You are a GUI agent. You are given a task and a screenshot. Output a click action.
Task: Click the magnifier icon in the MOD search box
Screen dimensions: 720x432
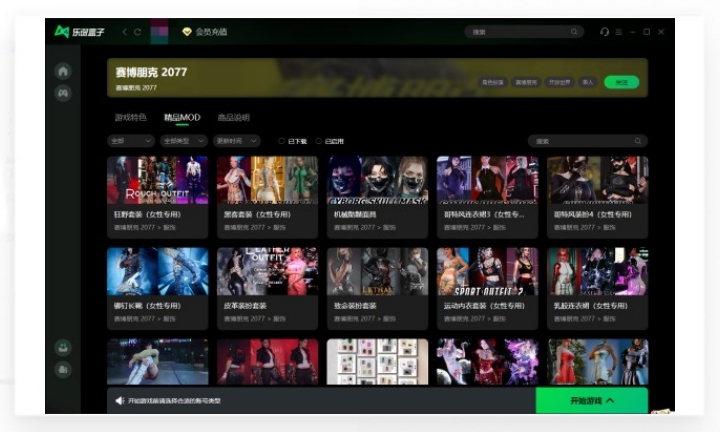pyautogui.click(x=638, y=141)
